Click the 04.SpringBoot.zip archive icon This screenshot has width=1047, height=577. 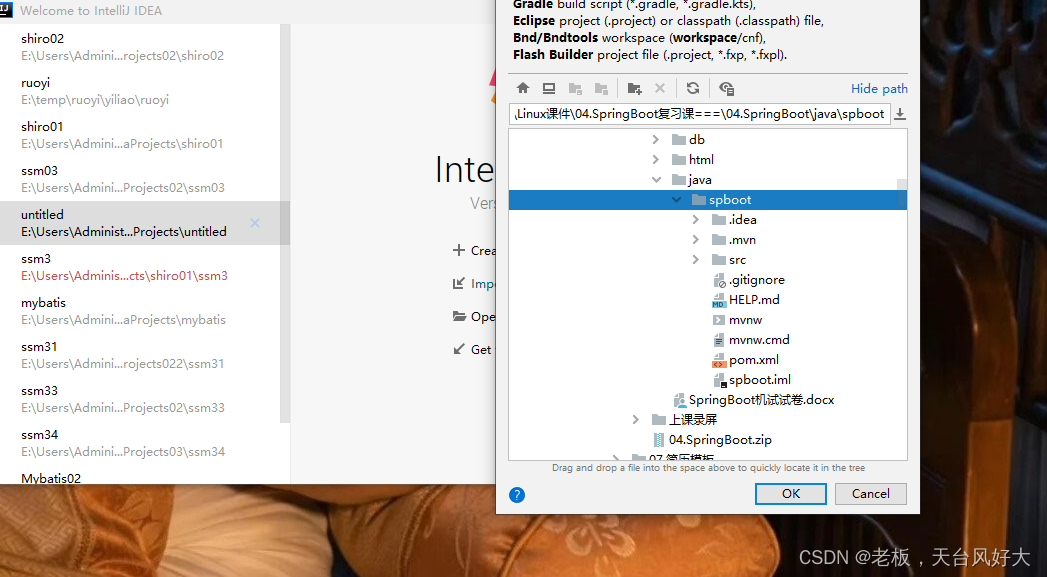coord(659,439)
